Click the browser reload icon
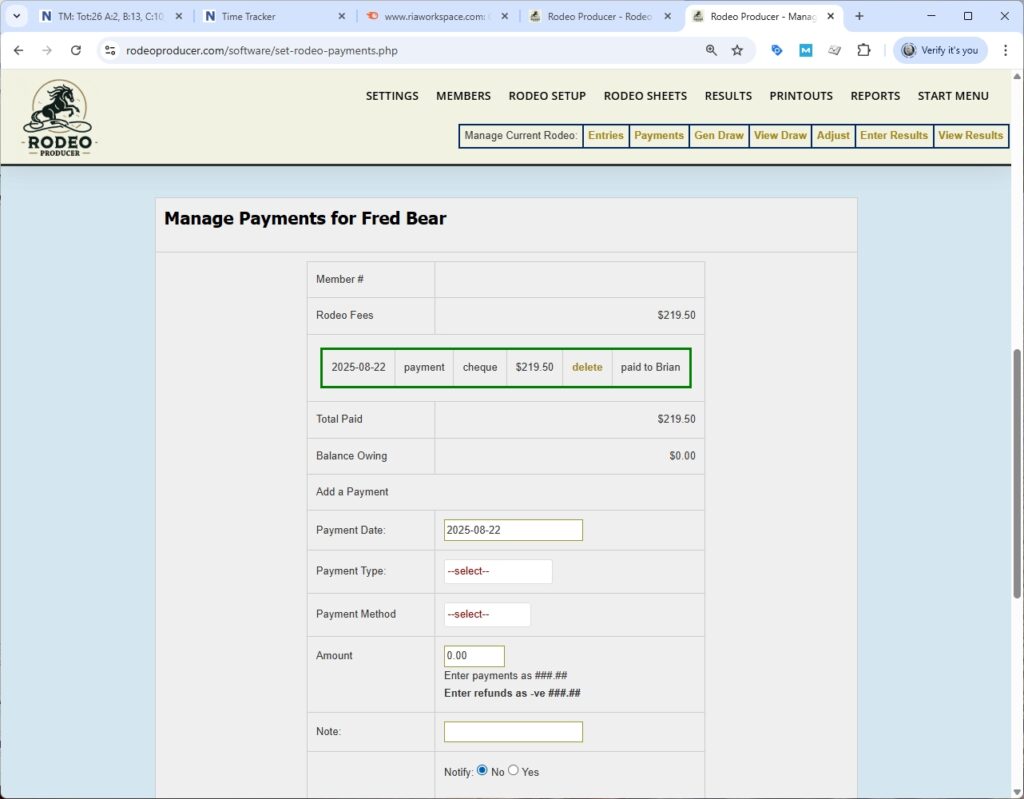 point(76,49)
